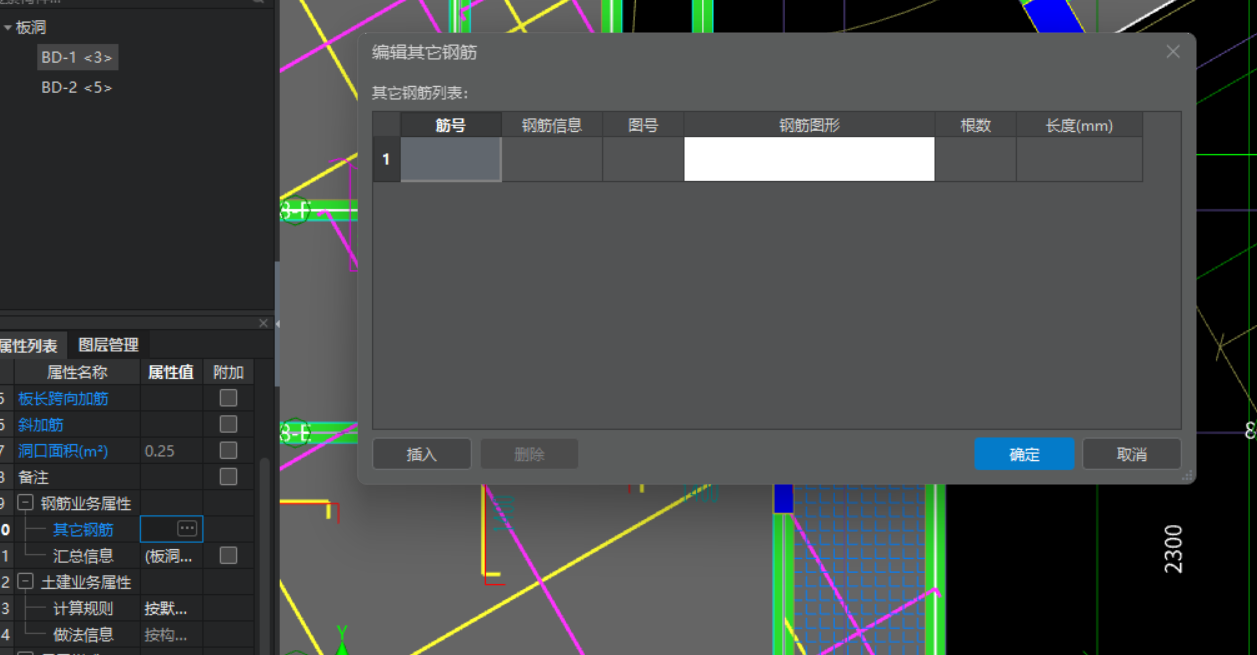
Task: Click the white 钢筋图形 cell
Action: pyautogui.click(x=809, y=159)
